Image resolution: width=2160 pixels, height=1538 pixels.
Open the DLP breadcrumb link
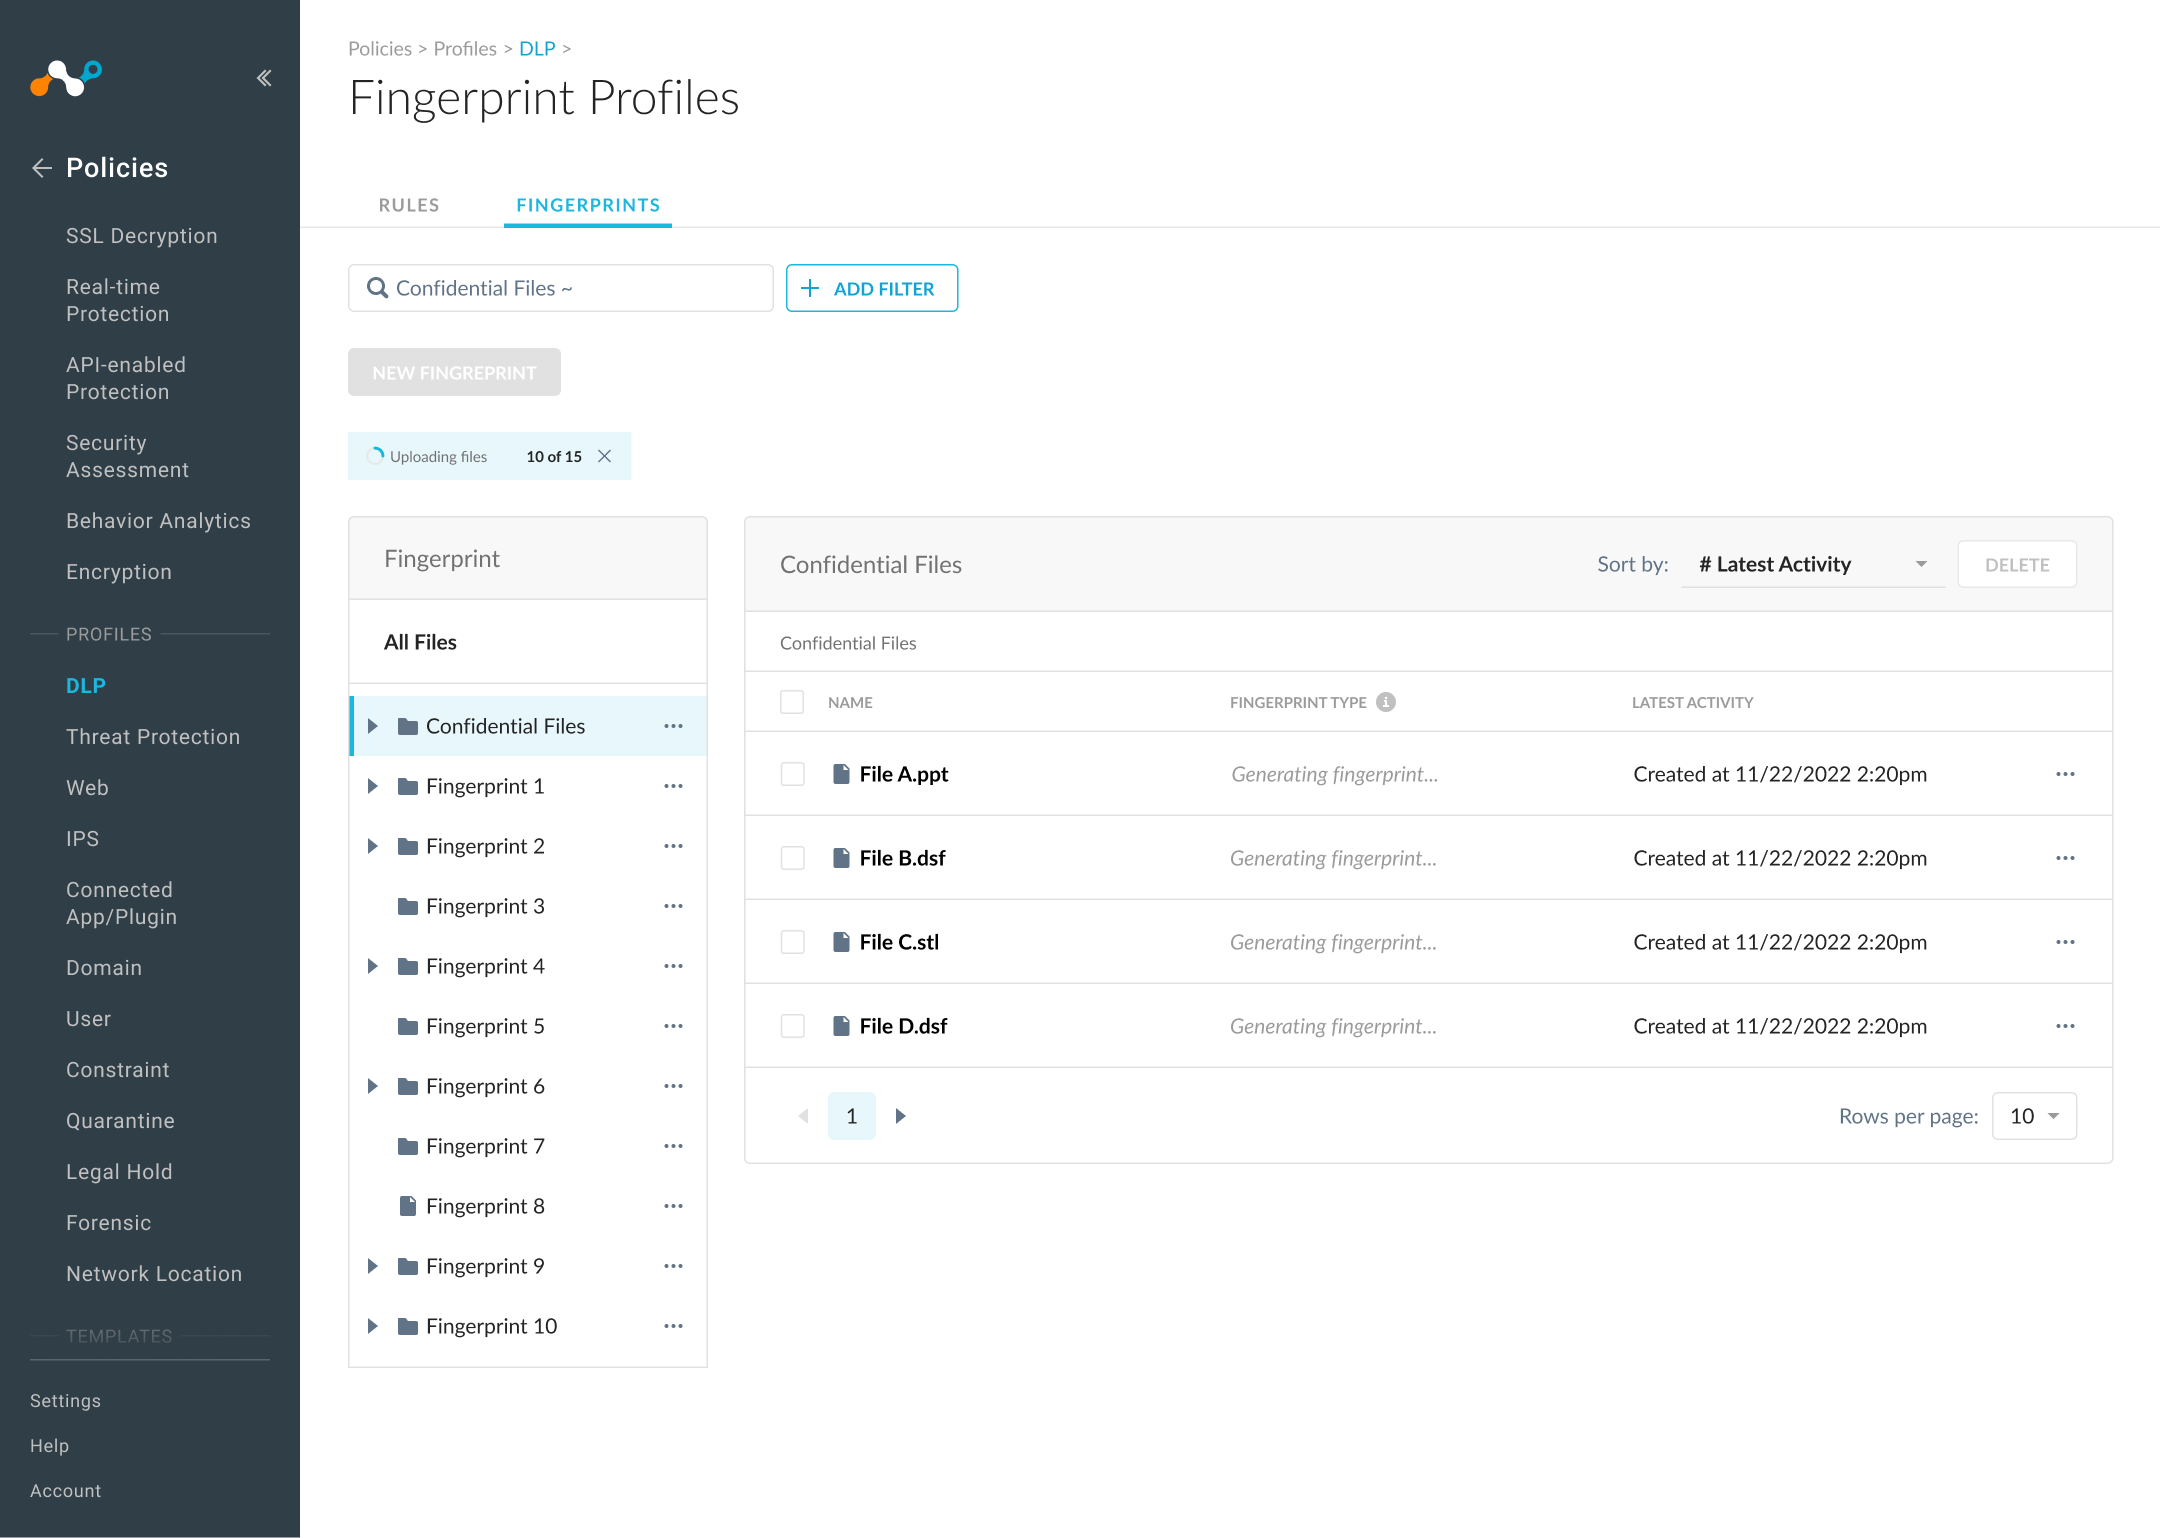point(537,48)
